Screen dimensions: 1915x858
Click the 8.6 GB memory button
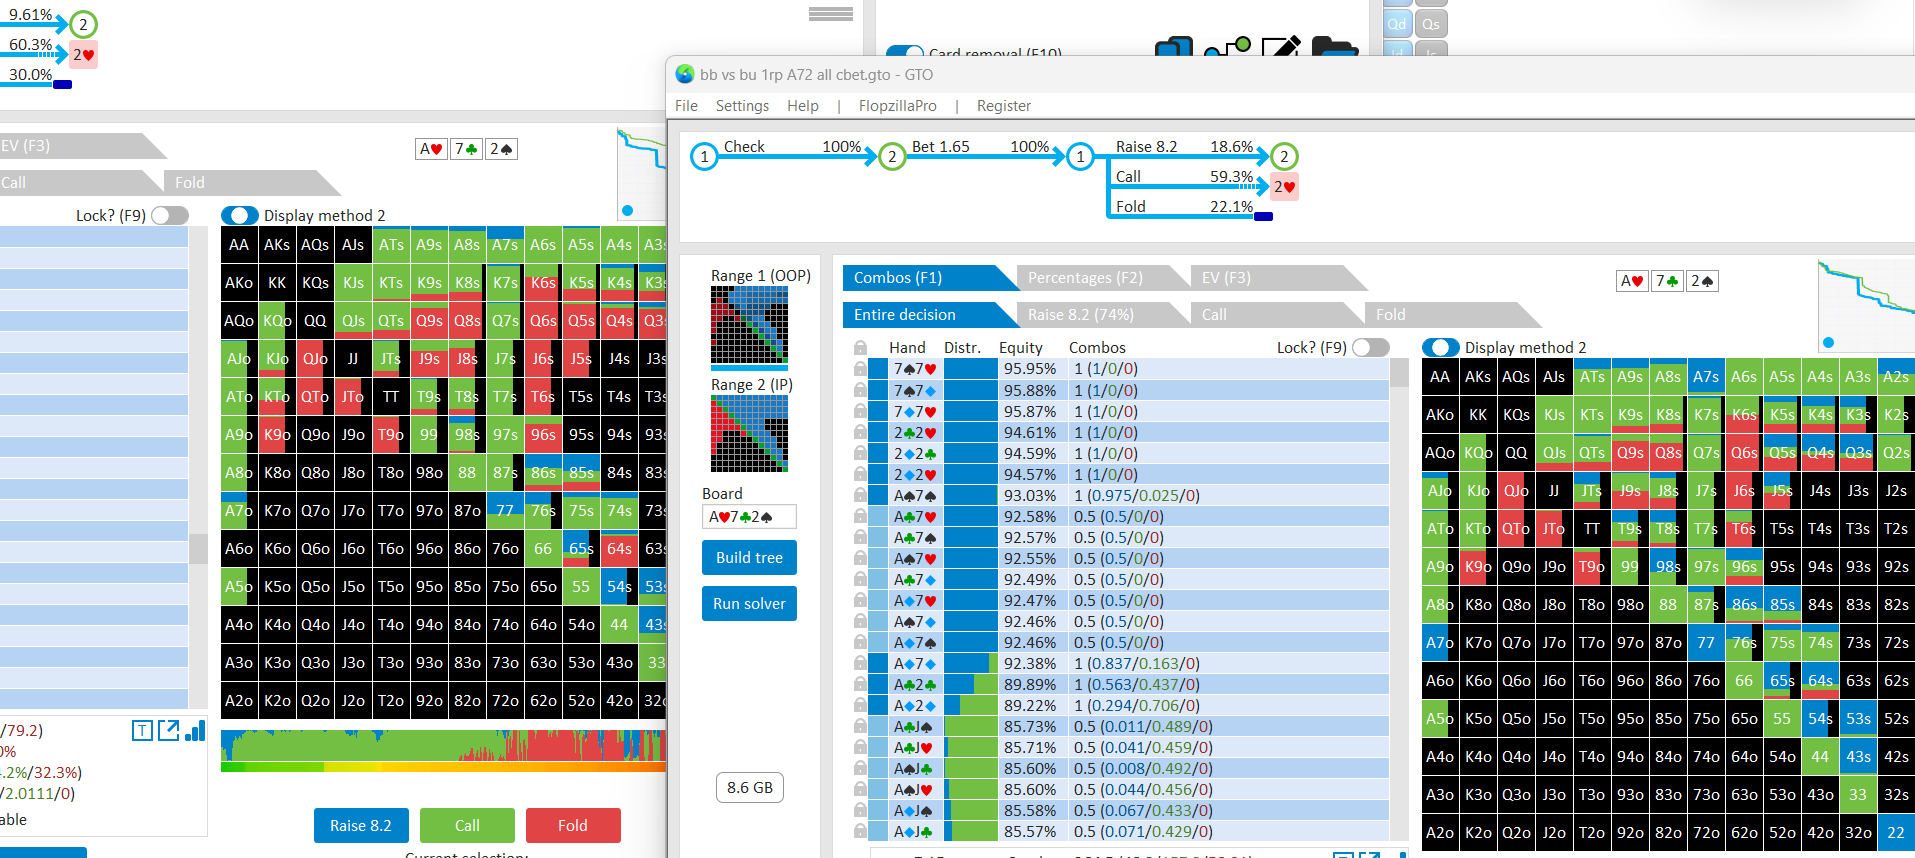tap(750, 788)
